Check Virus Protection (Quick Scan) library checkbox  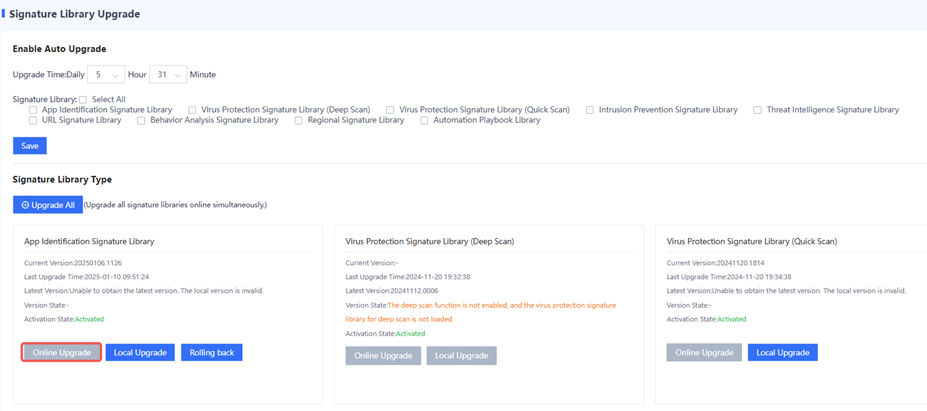390,110
